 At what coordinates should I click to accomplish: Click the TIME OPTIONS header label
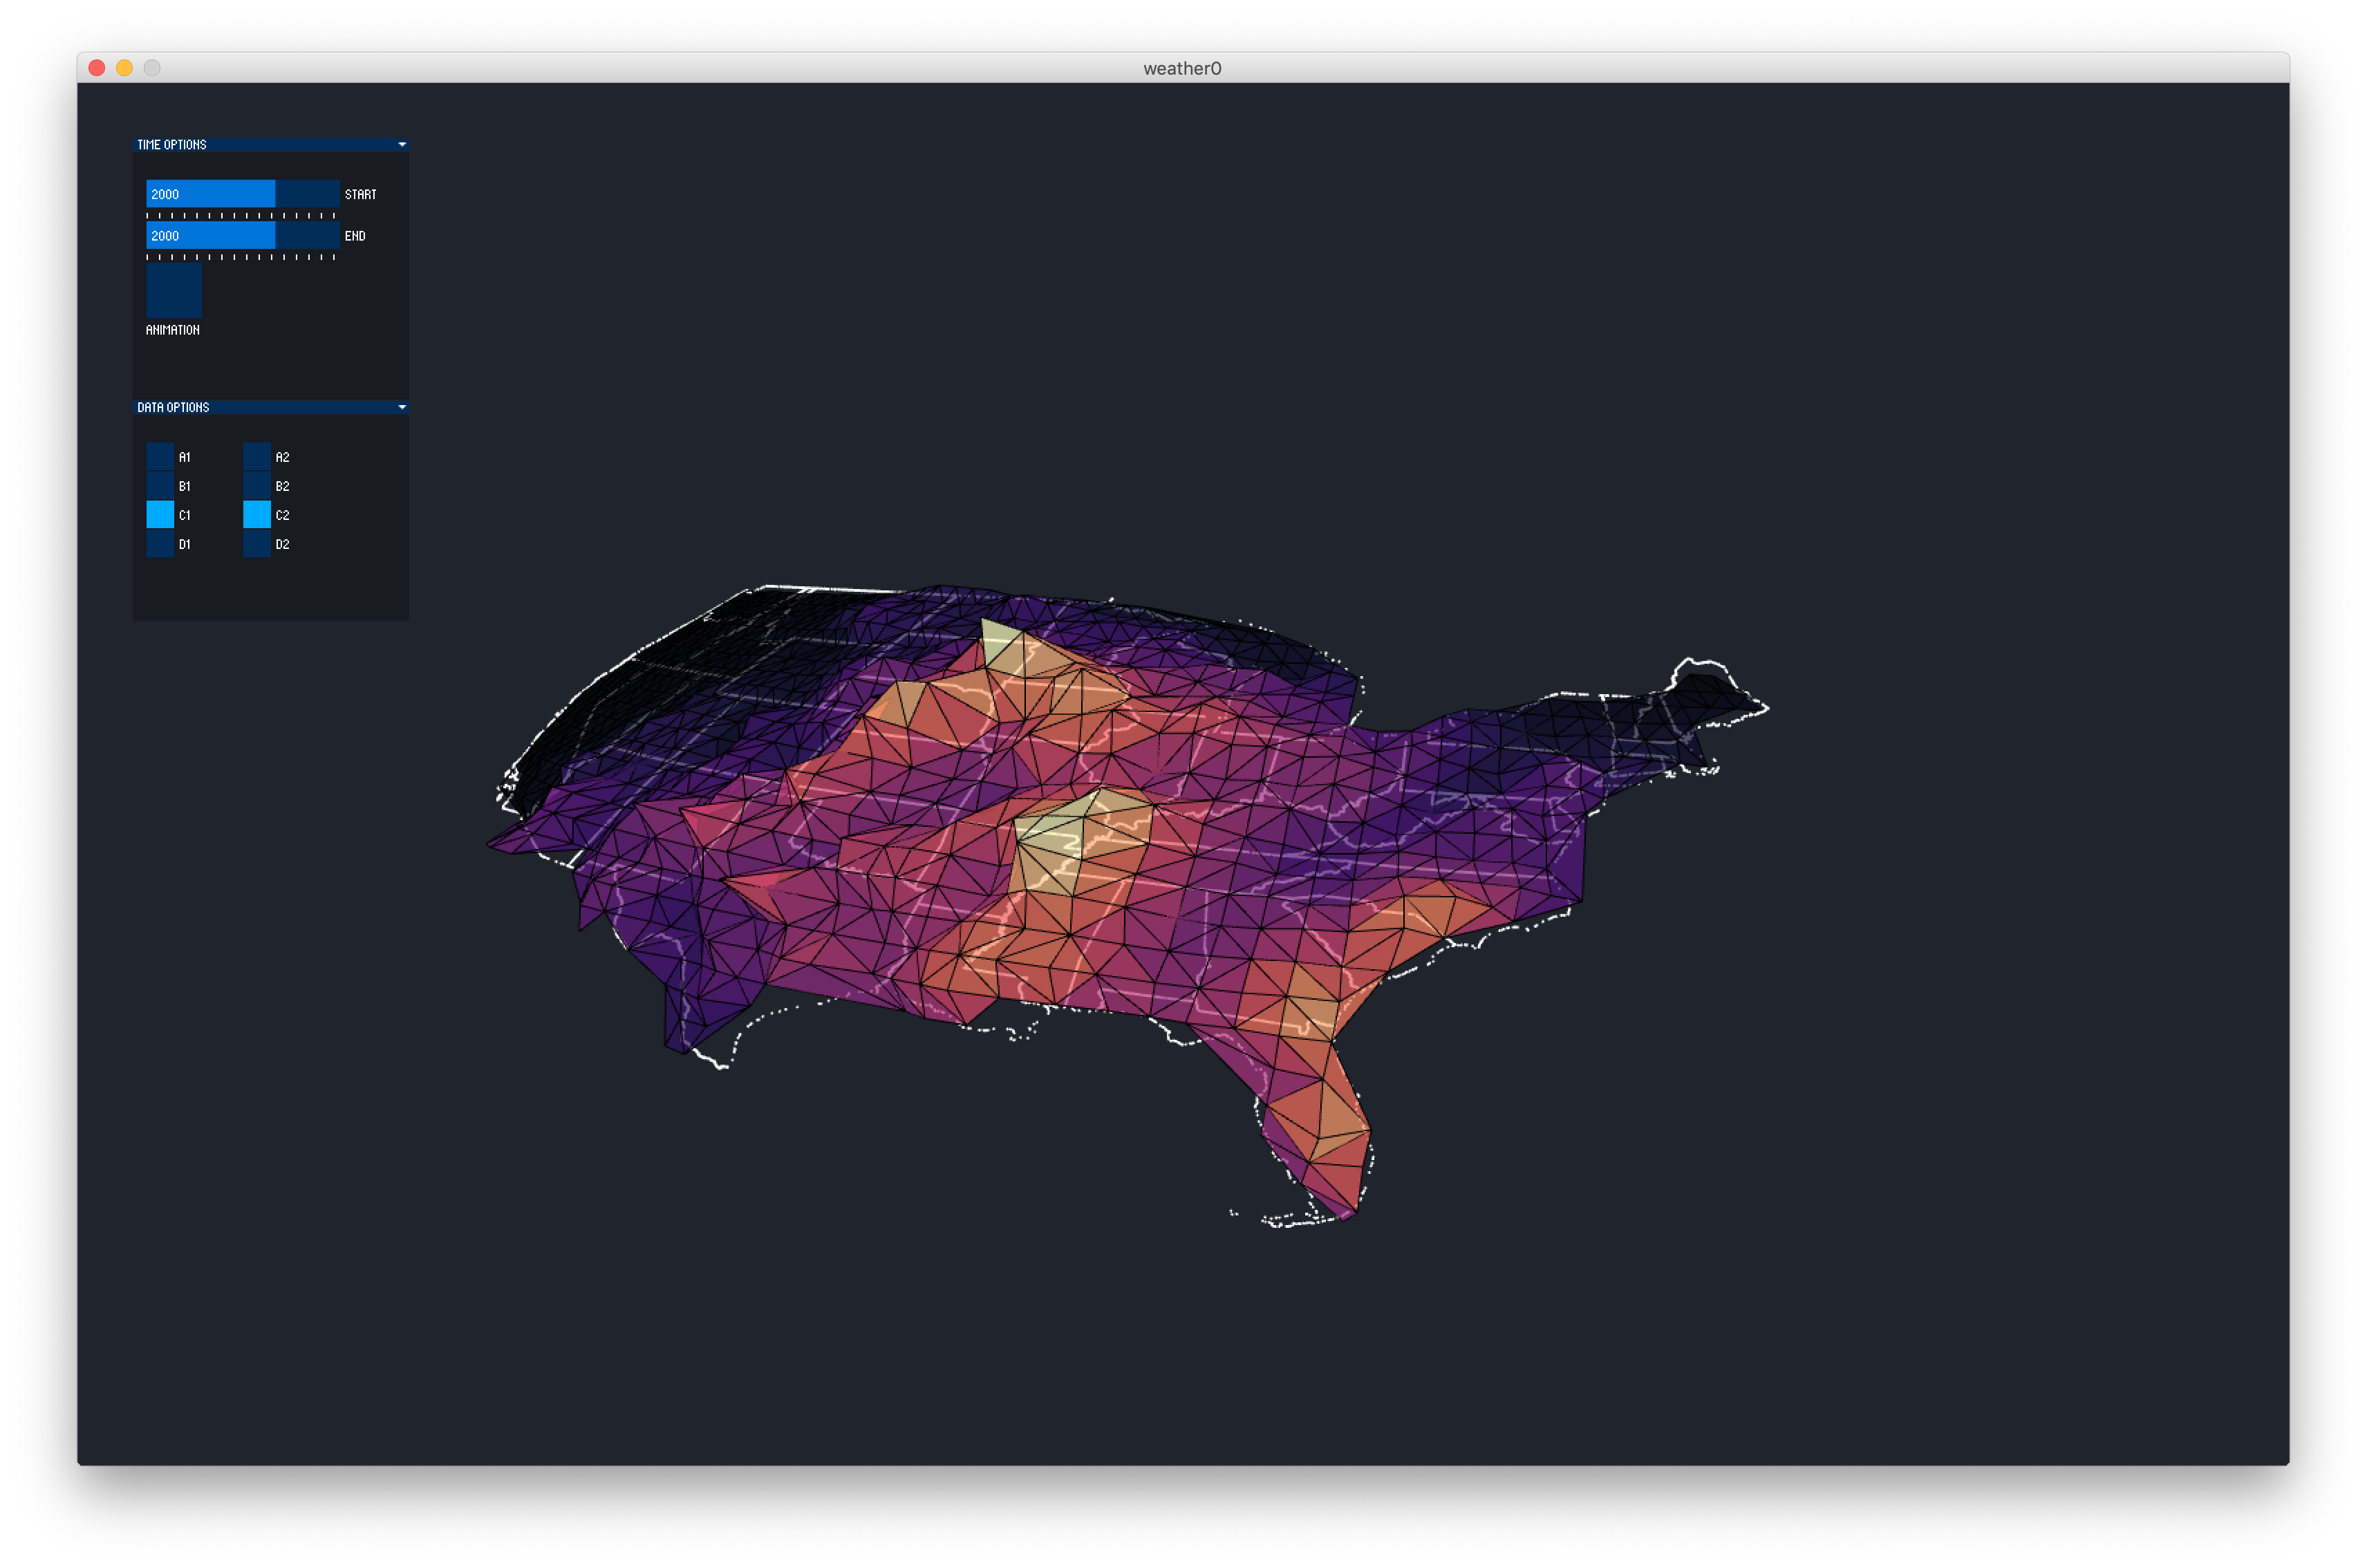(172, 145)
